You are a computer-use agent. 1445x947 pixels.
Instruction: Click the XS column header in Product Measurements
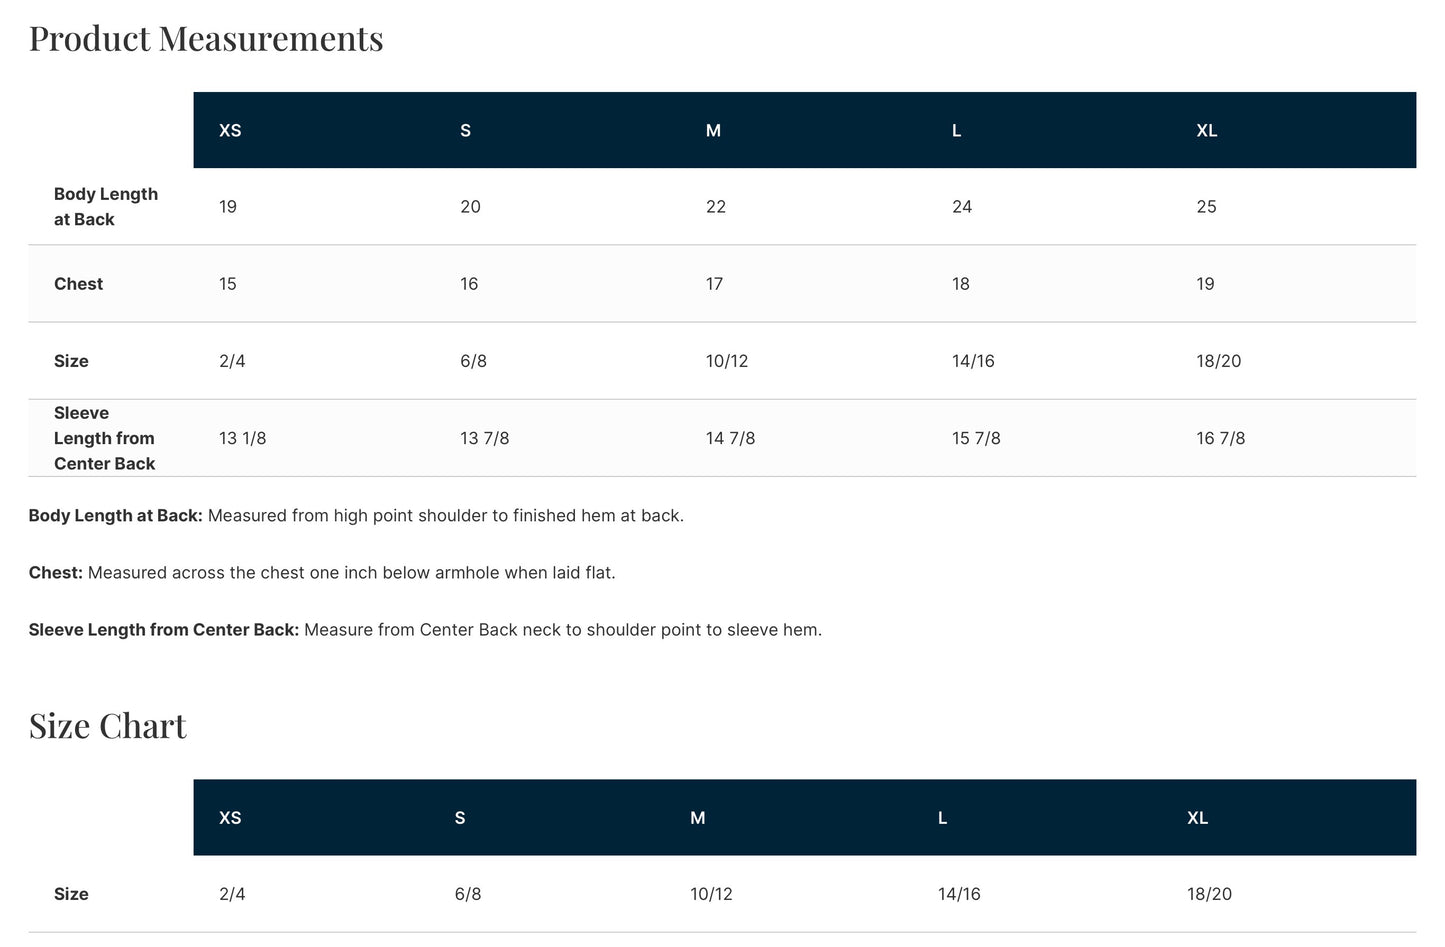[x=230, y=130]
